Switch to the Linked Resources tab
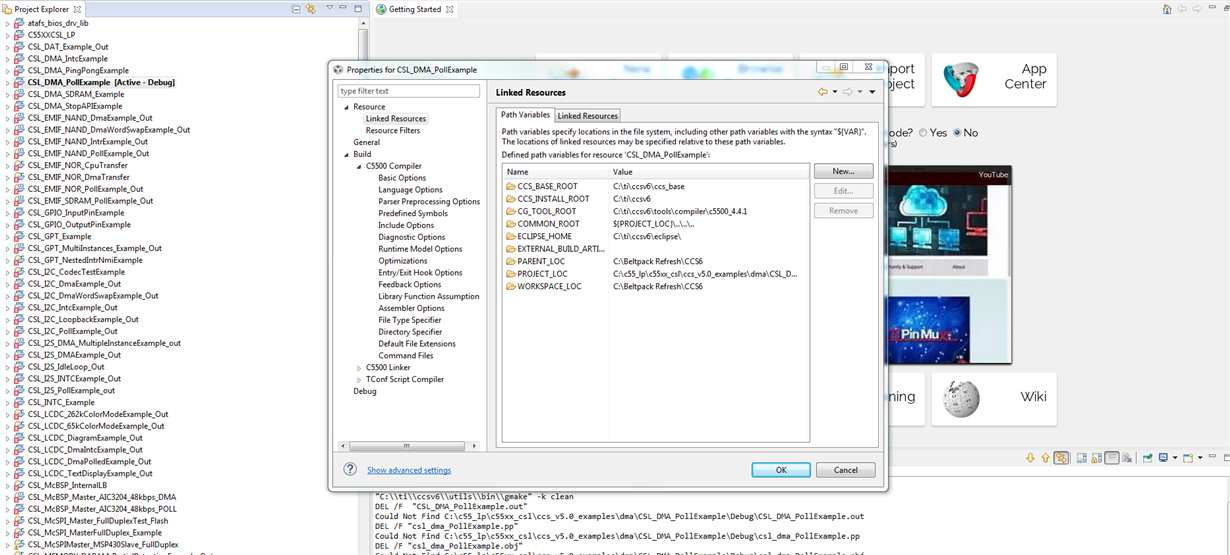The image size is (1230, 555). pyautogui.click(x=588, y=116)
